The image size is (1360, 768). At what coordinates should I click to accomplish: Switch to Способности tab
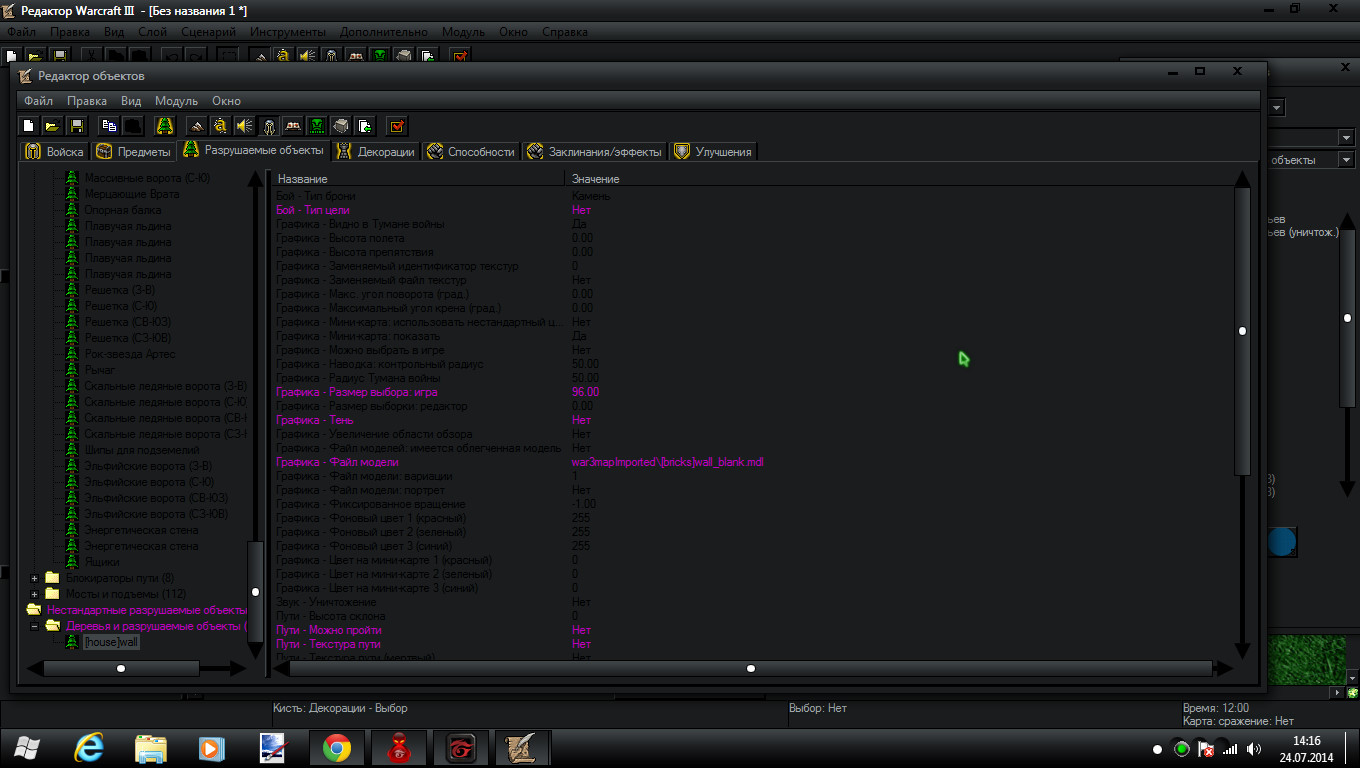[471, 152]
